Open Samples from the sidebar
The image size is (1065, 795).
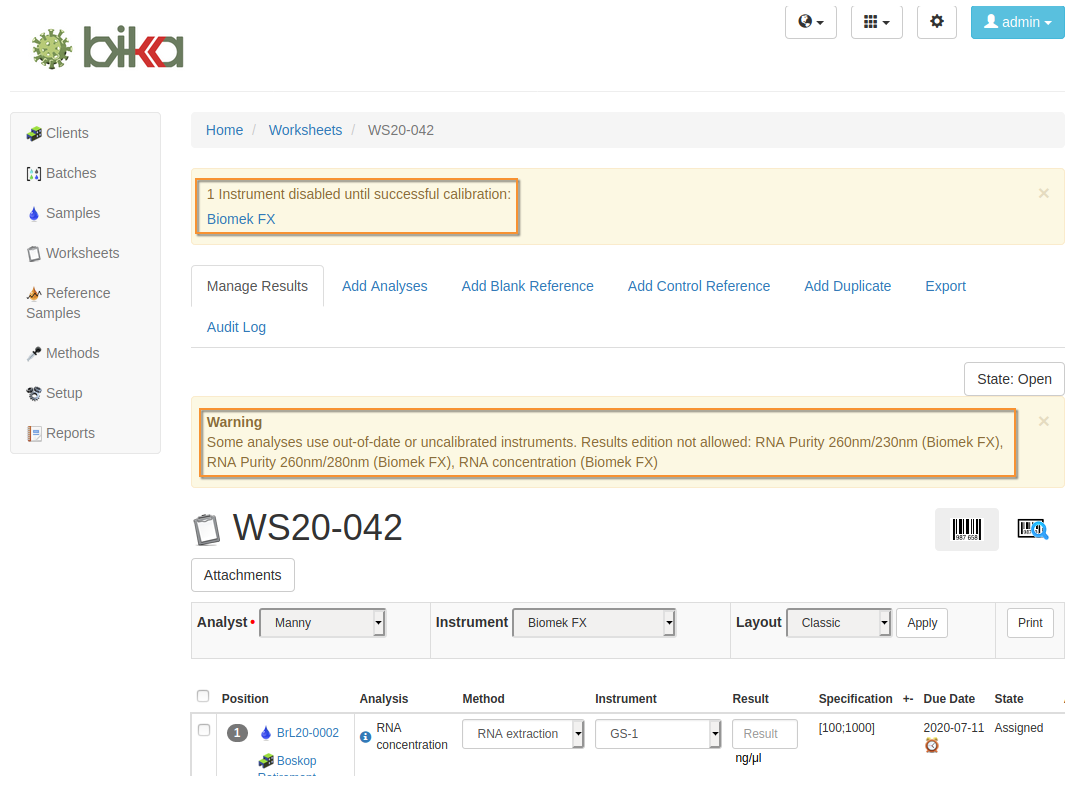pyautogui.click(x=74, y=213)
